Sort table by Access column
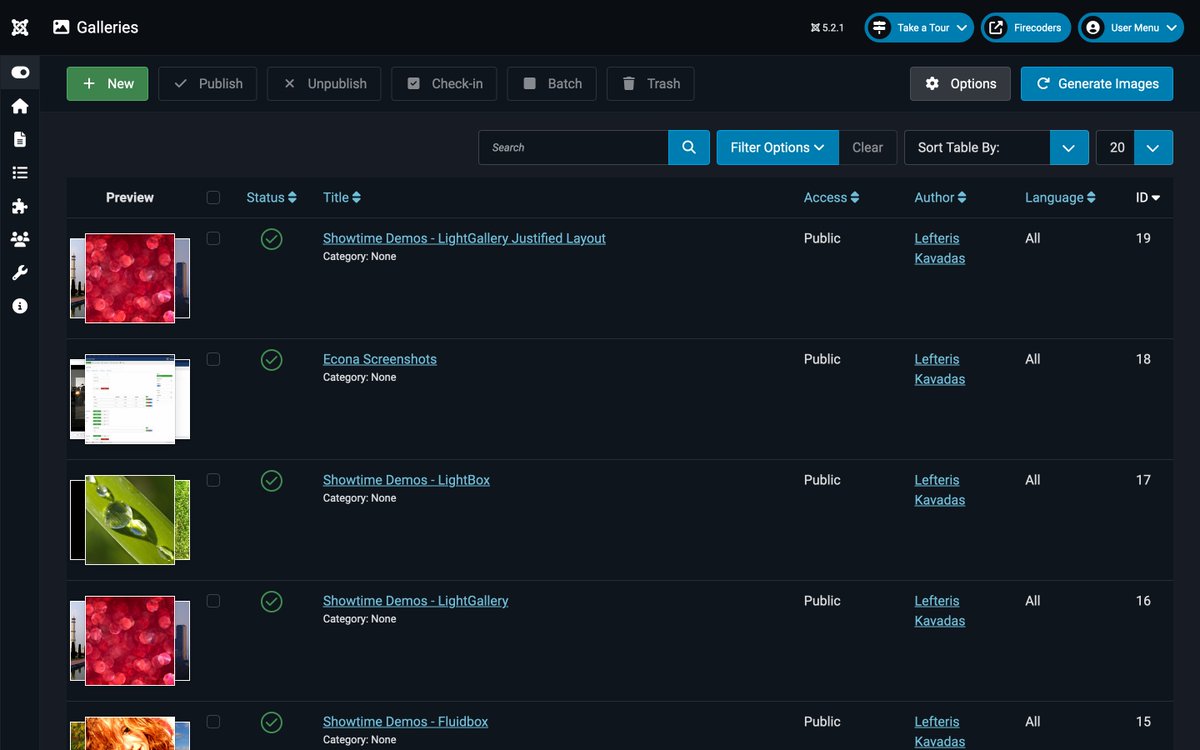 [x=832, y=198]
